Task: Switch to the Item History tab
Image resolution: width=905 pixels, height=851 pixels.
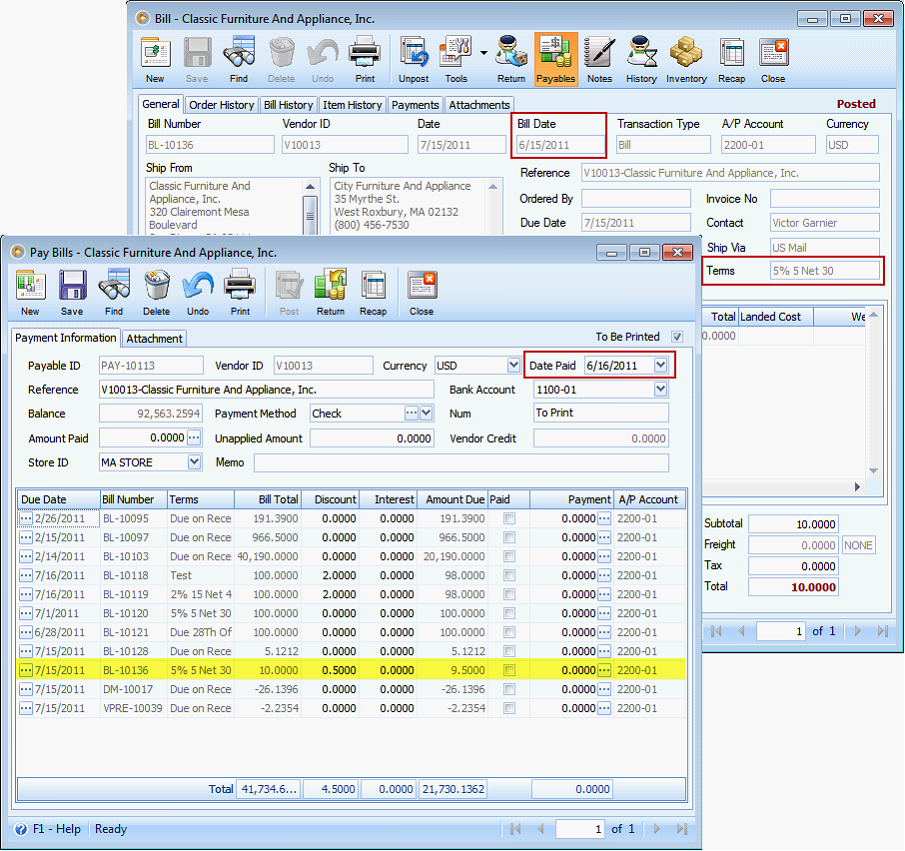Action: pos(352,104)
